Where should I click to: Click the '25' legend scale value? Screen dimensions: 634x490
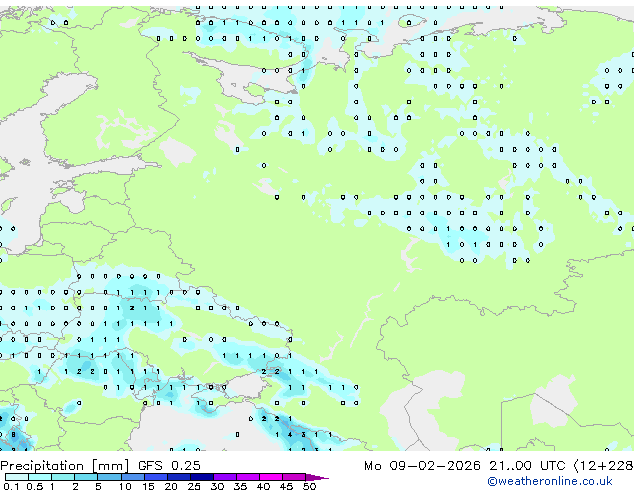194,486
